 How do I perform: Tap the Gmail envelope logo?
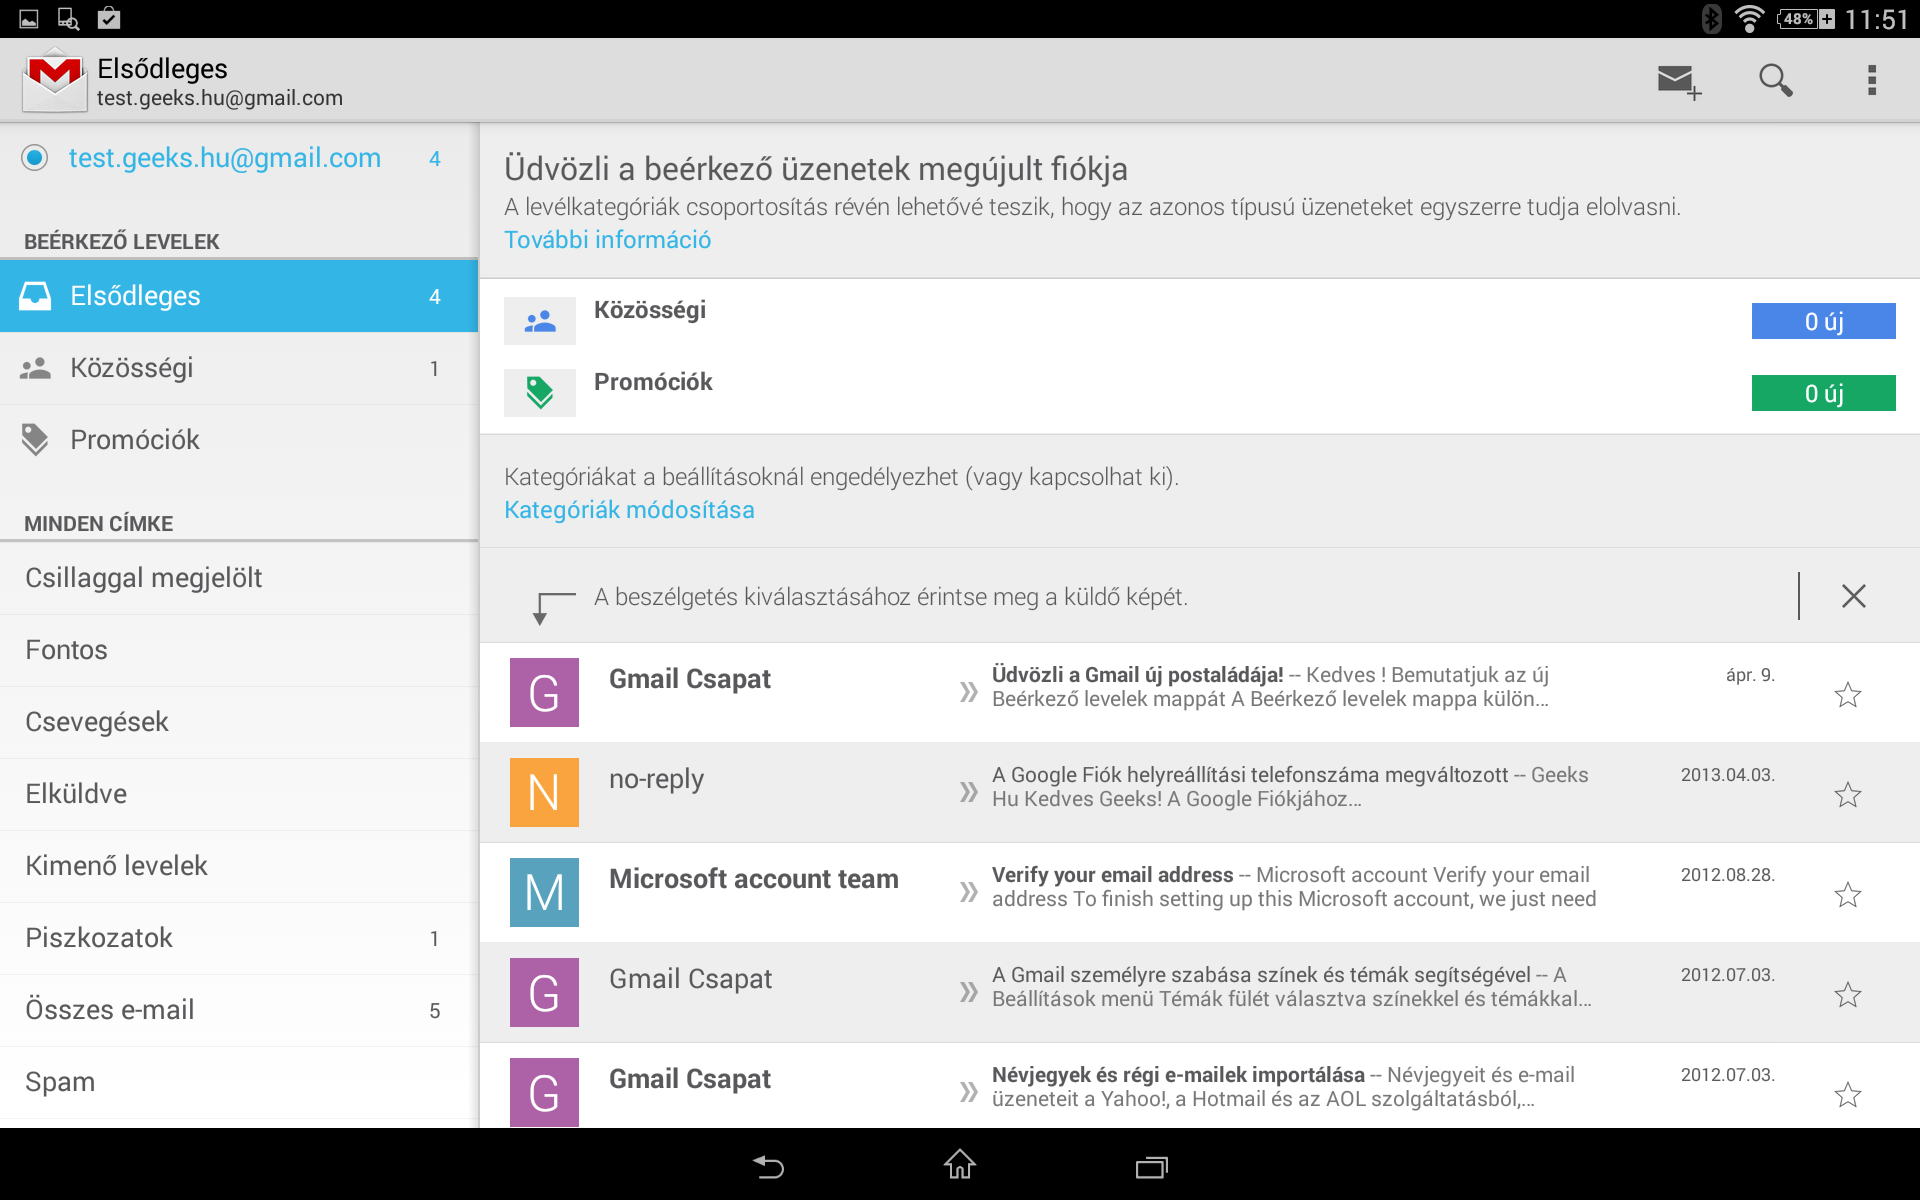(x=54, y=80)
